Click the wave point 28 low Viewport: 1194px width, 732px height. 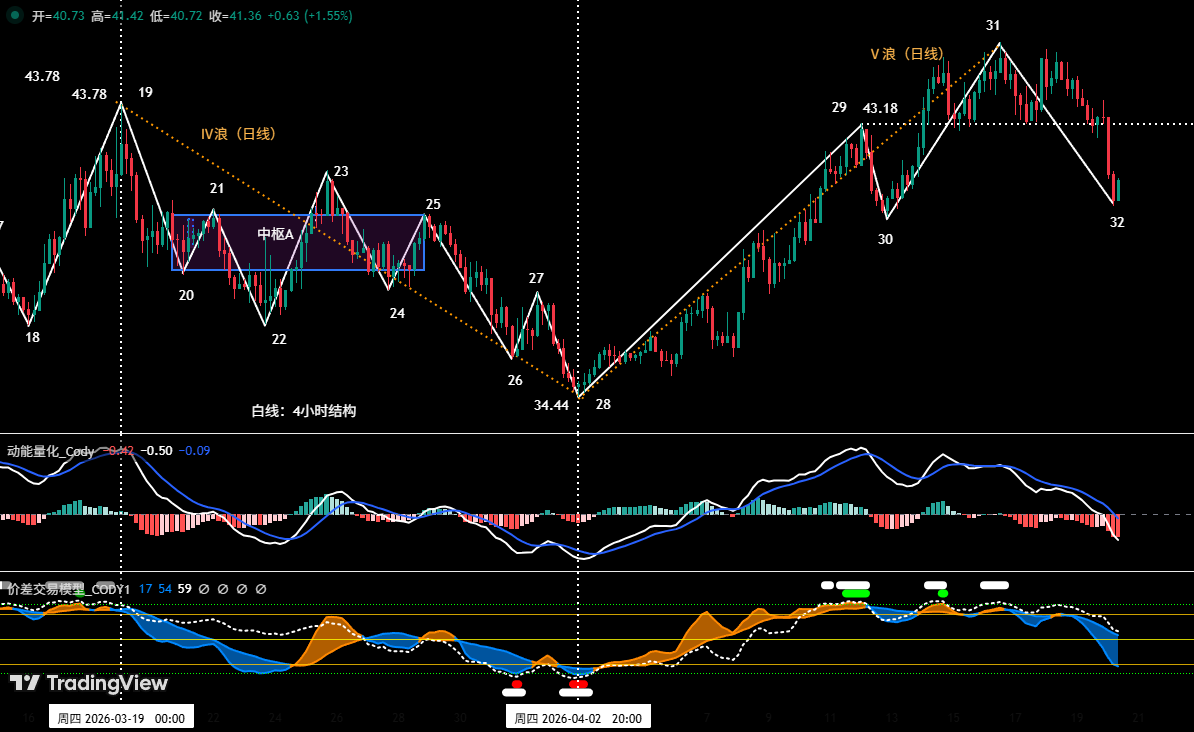coord(579,396)
